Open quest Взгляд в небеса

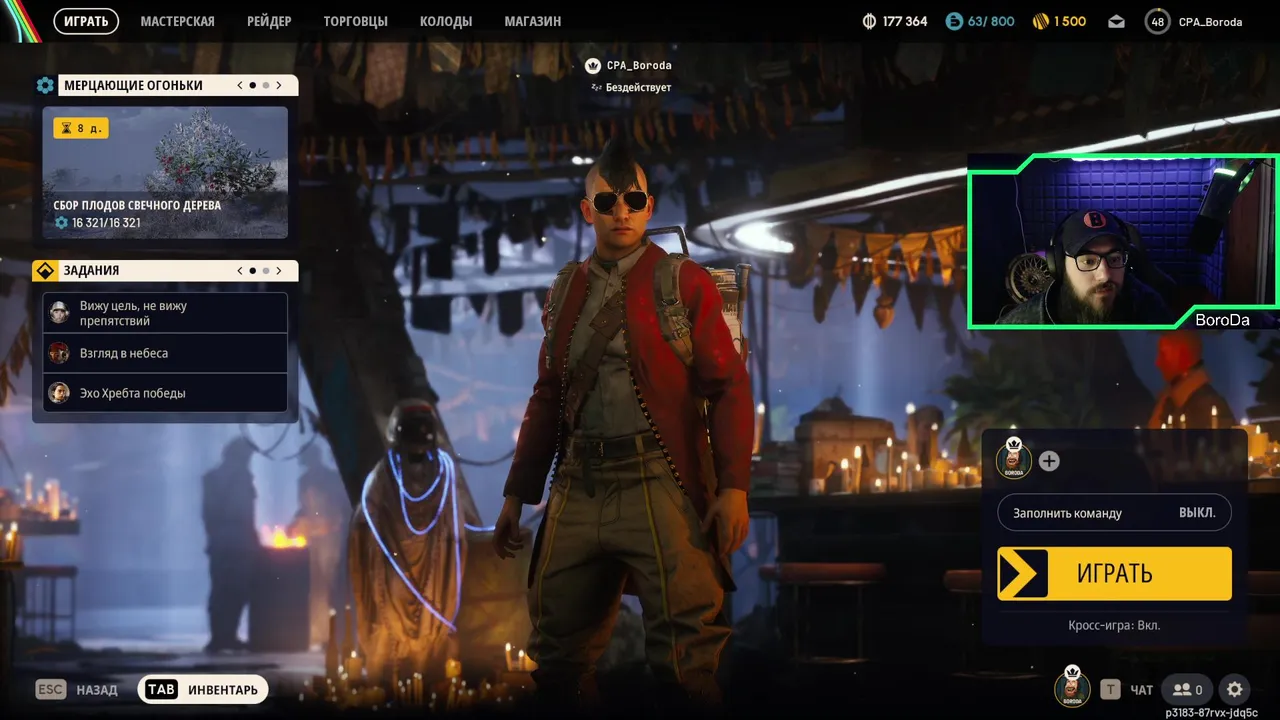click(x=165, y=353)
